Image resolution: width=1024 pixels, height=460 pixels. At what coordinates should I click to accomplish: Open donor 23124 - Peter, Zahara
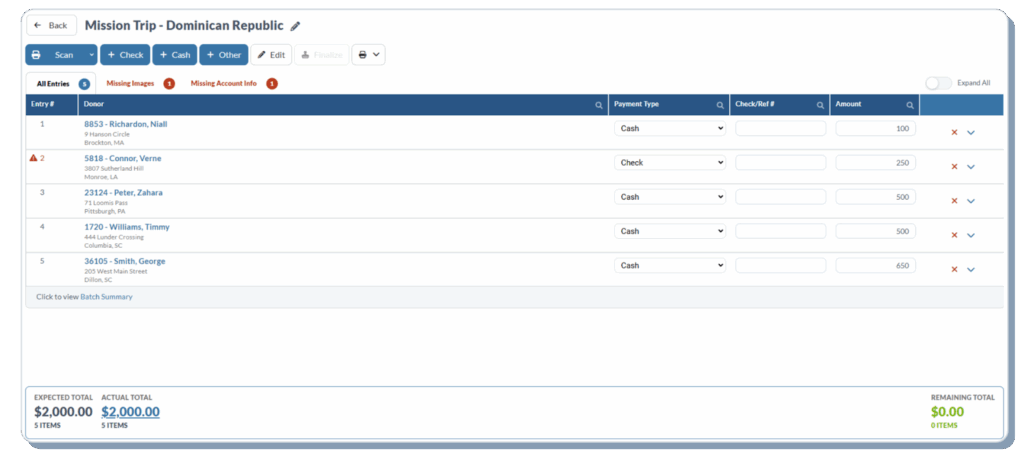click(x=123, y=193)
